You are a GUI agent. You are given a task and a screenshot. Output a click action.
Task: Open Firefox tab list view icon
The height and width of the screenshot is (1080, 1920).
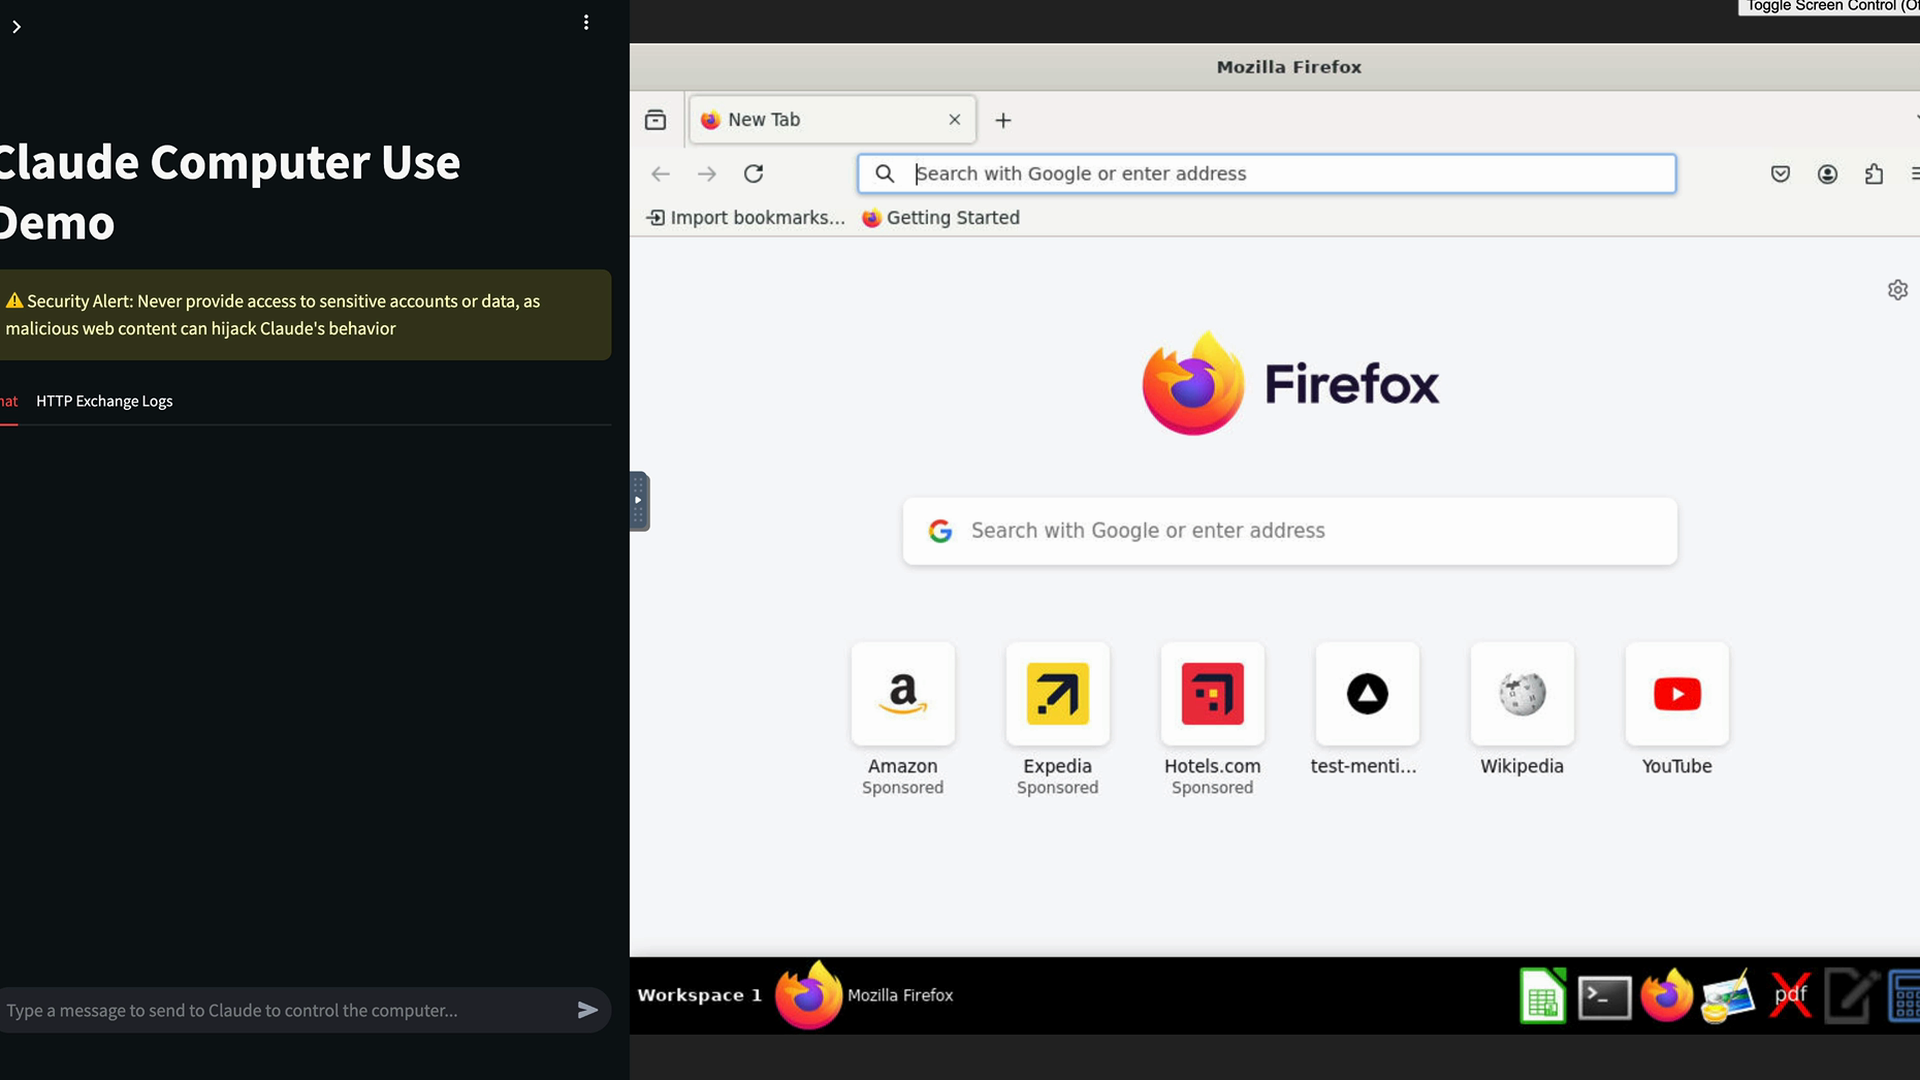(656, 120)
